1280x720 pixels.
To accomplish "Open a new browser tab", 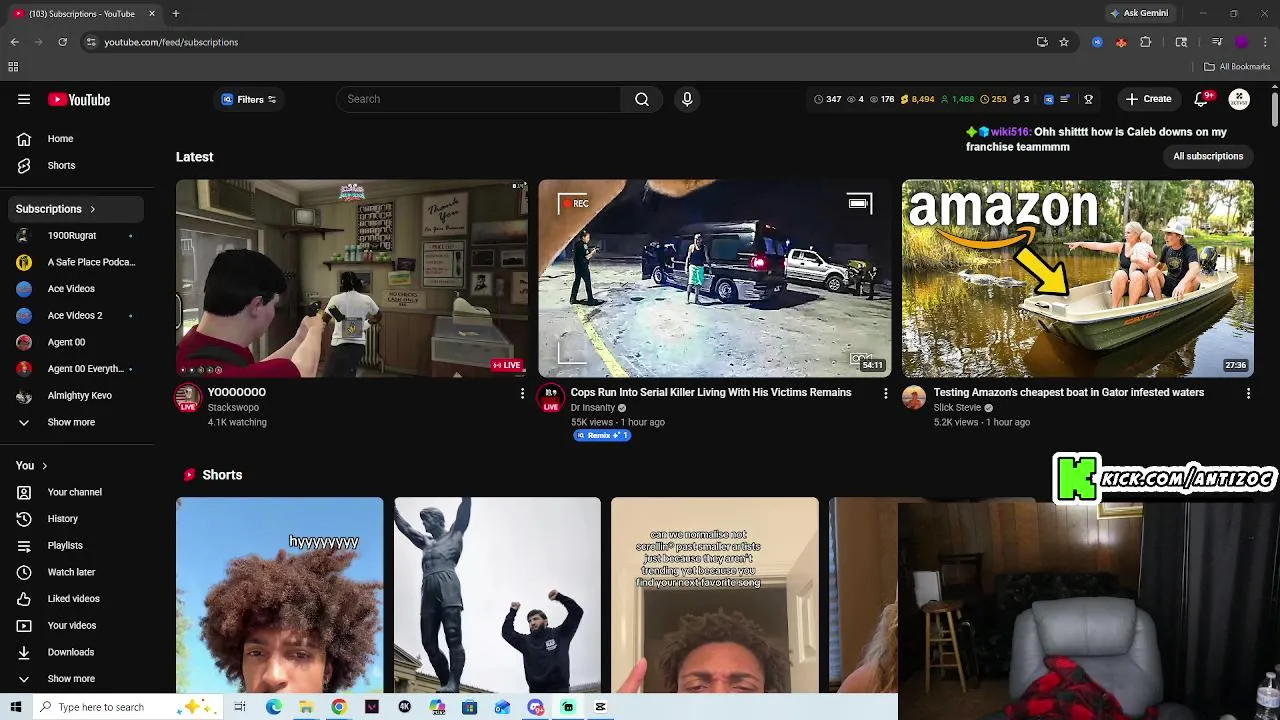I will click(175, 13).
